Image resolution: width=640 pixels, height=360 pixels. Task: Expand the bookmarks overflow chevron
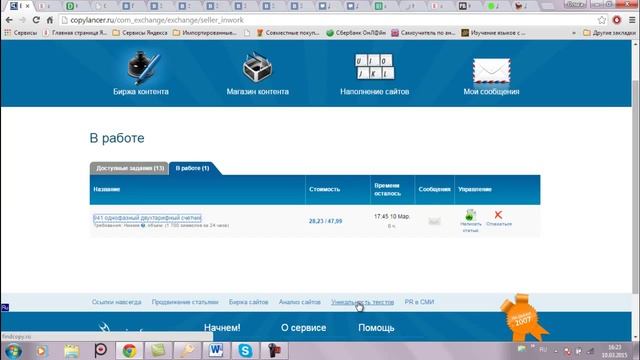[574, 33]
